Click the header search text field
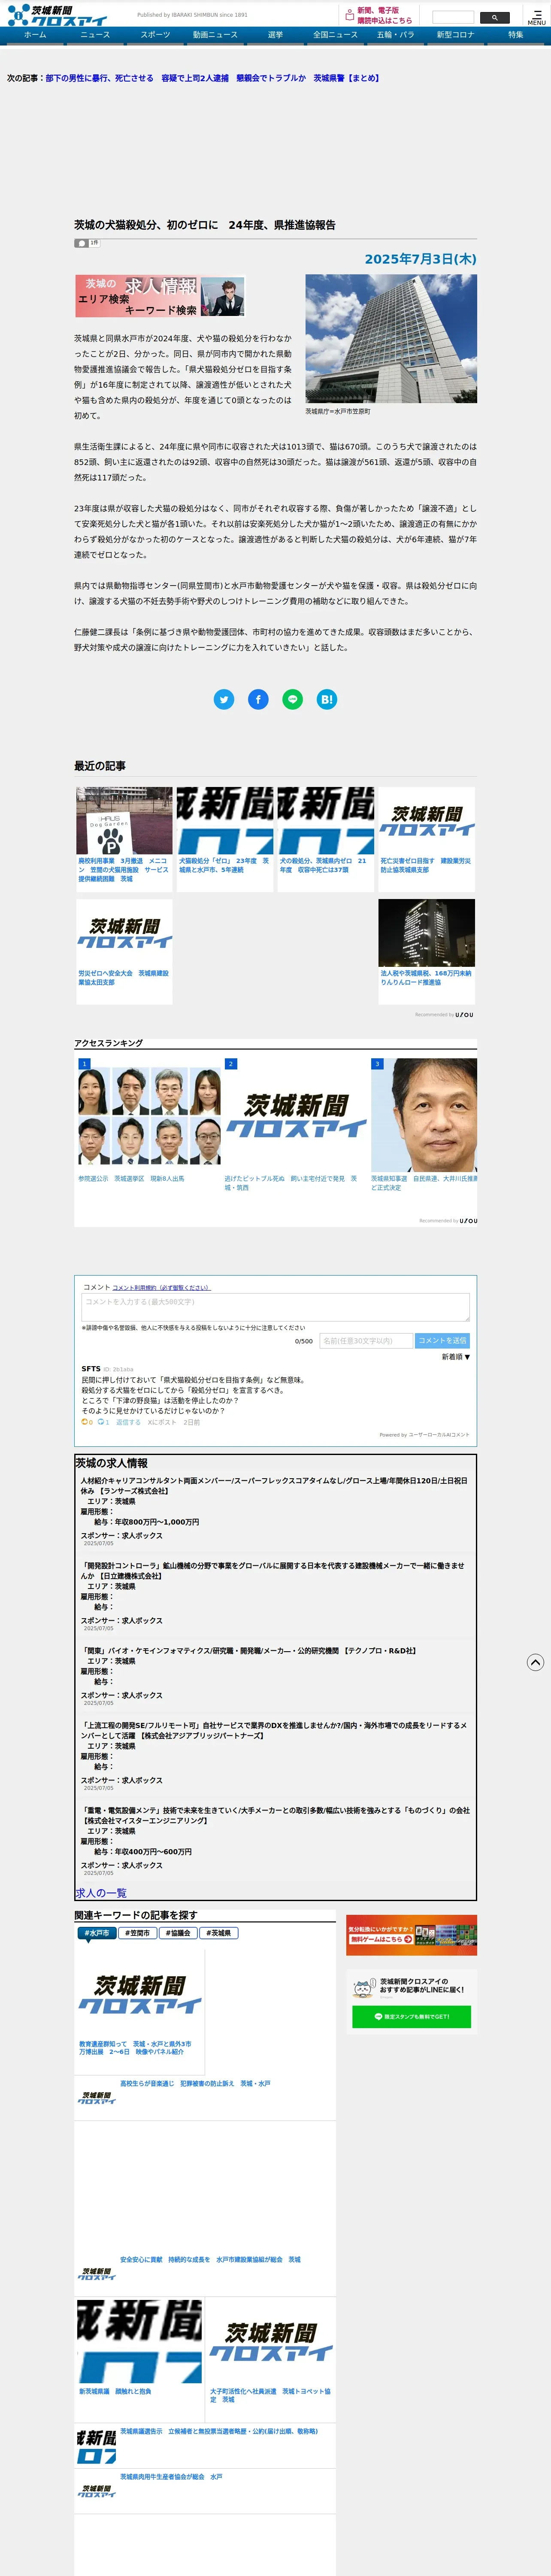551x2576 pixels. click(453, 17)
